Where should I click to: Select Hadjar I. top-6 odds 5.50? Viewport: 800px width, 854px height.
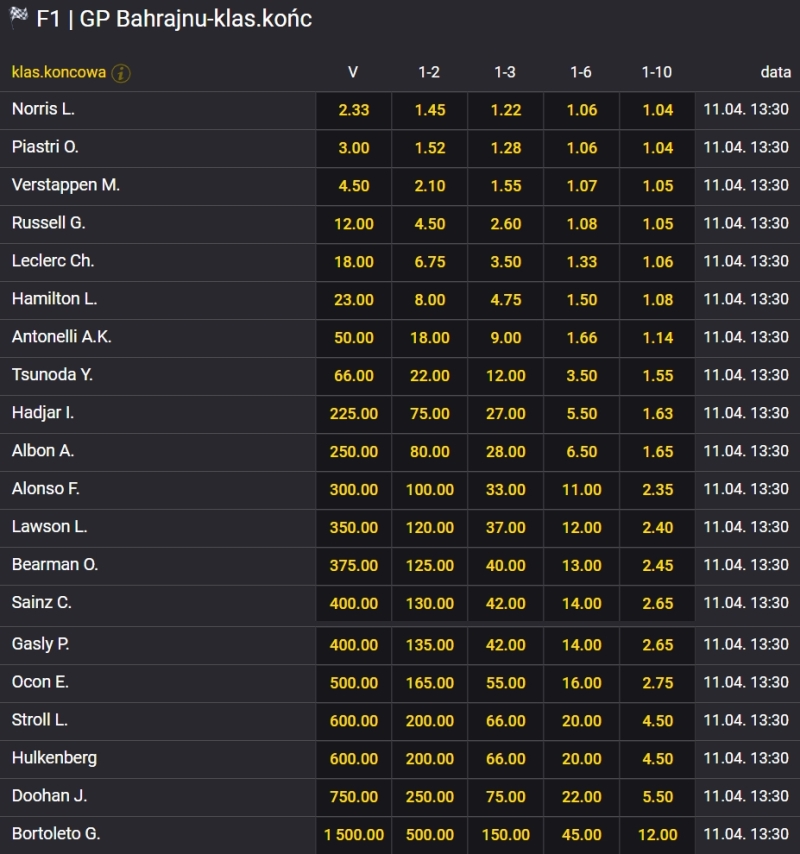582,414
